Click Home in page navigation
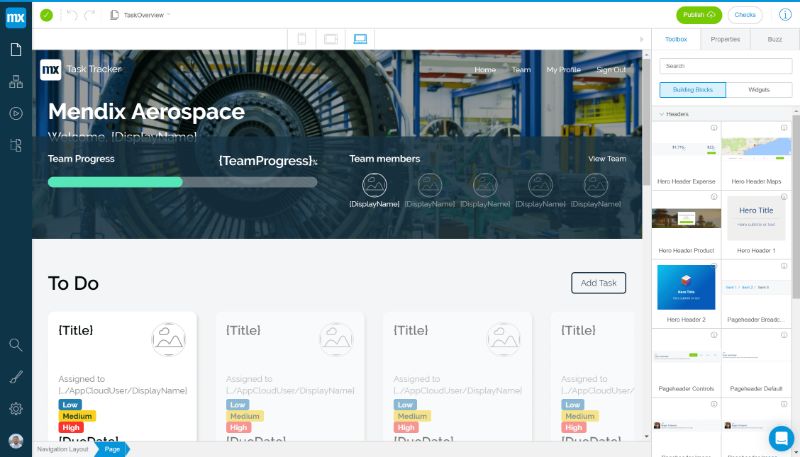 point(485,69)
